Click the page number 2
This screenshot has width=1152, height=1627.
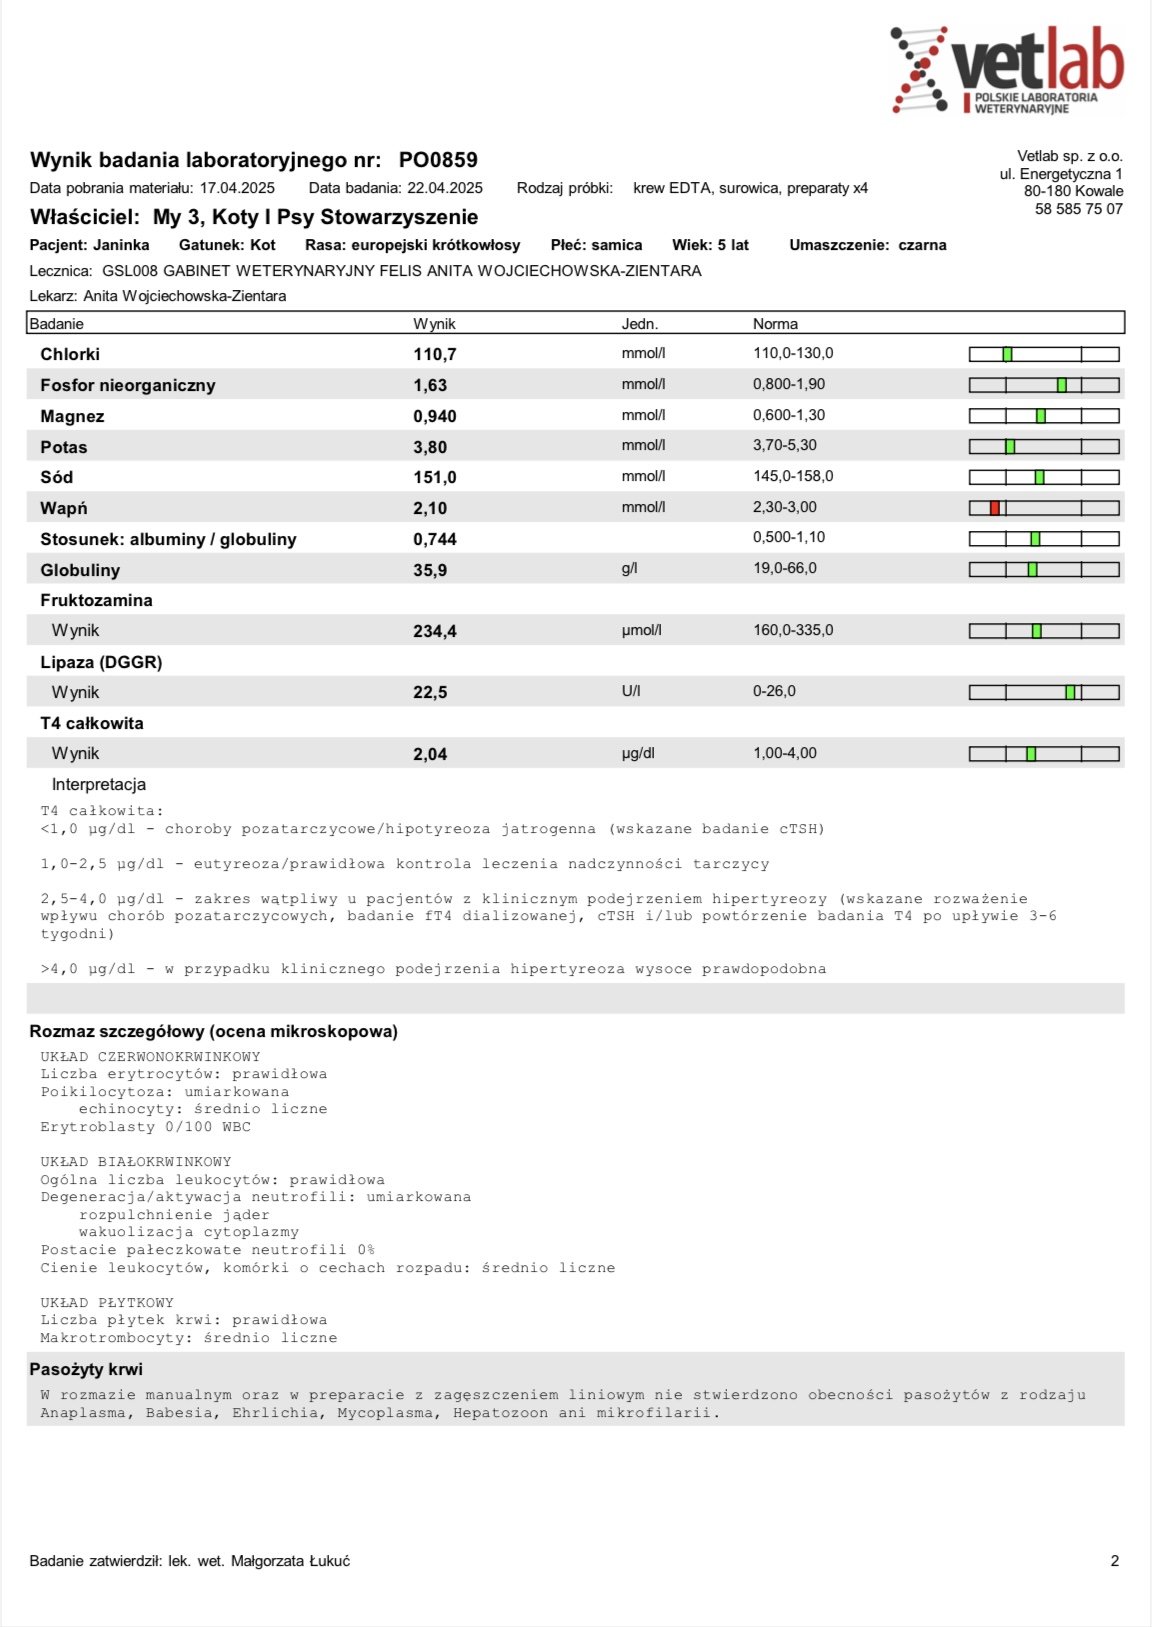pos(1115,1561)
